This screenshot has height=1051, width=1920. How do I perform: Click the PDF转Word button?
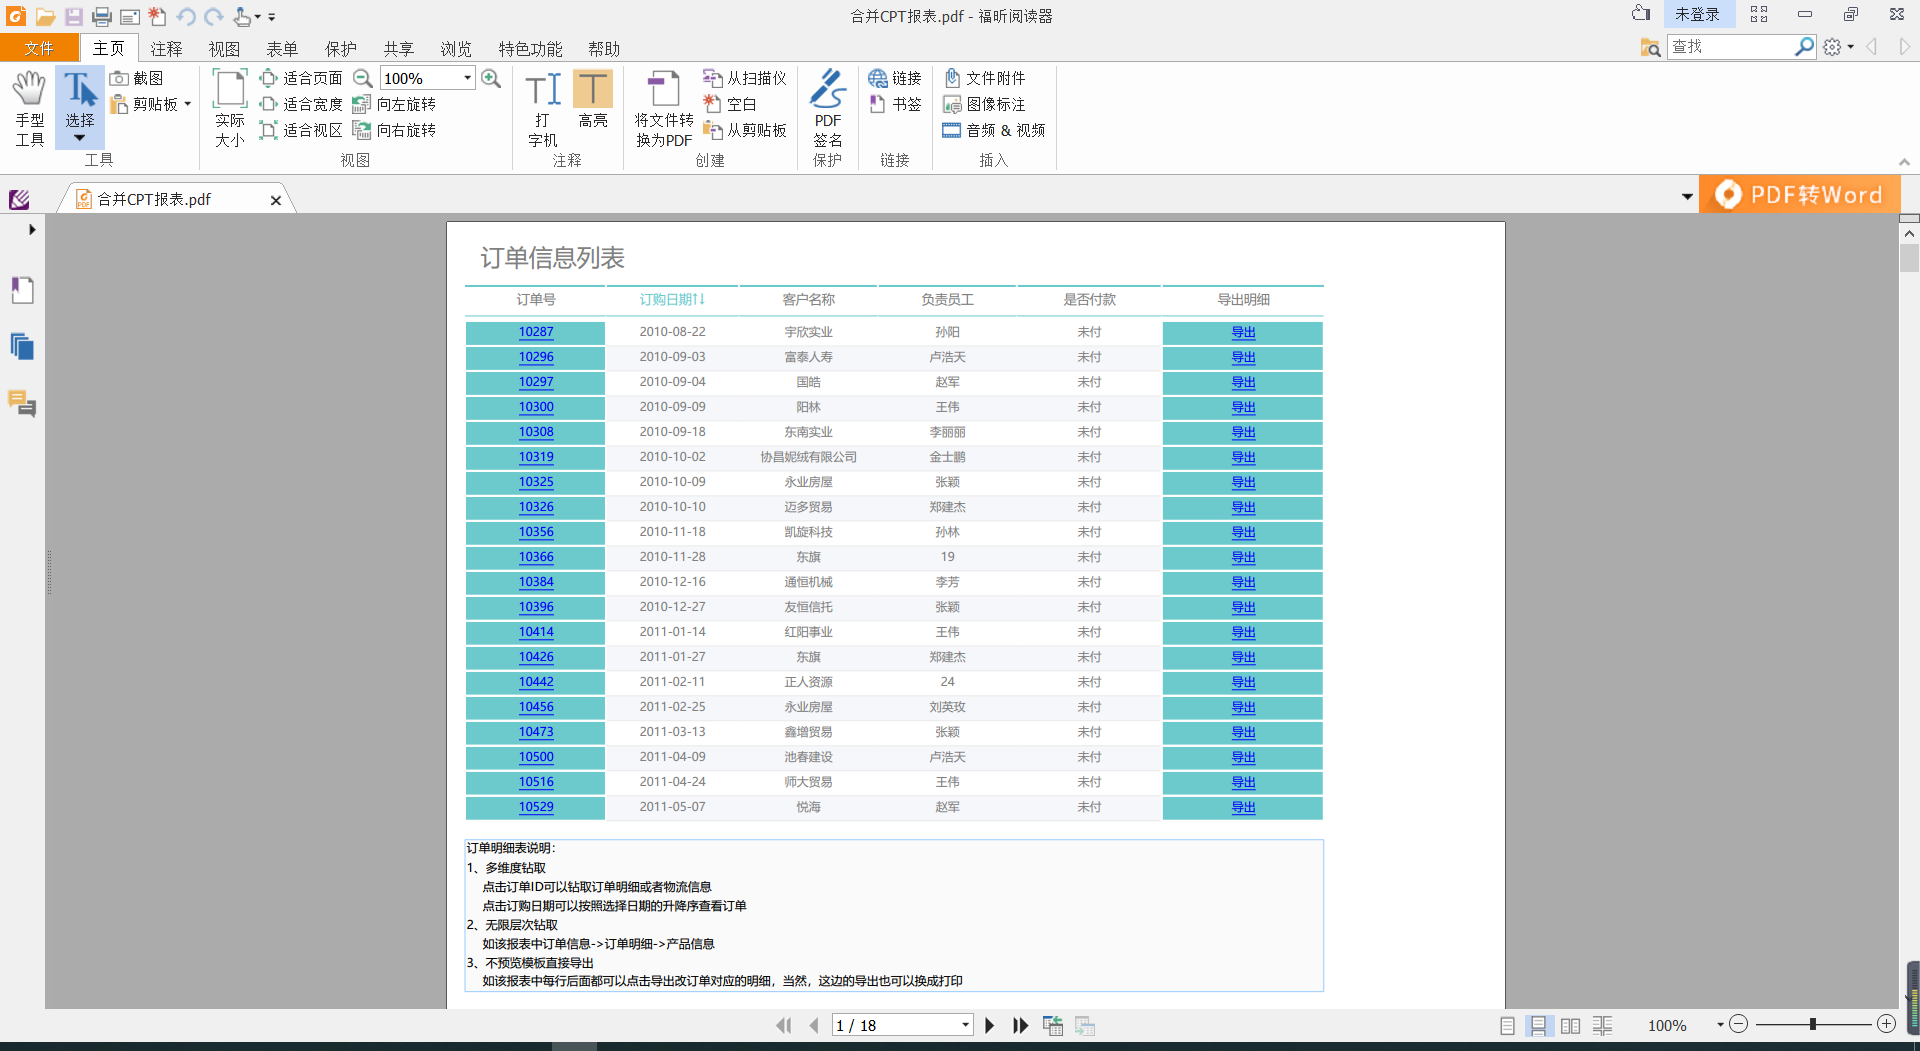click(x=1800, y=195)
